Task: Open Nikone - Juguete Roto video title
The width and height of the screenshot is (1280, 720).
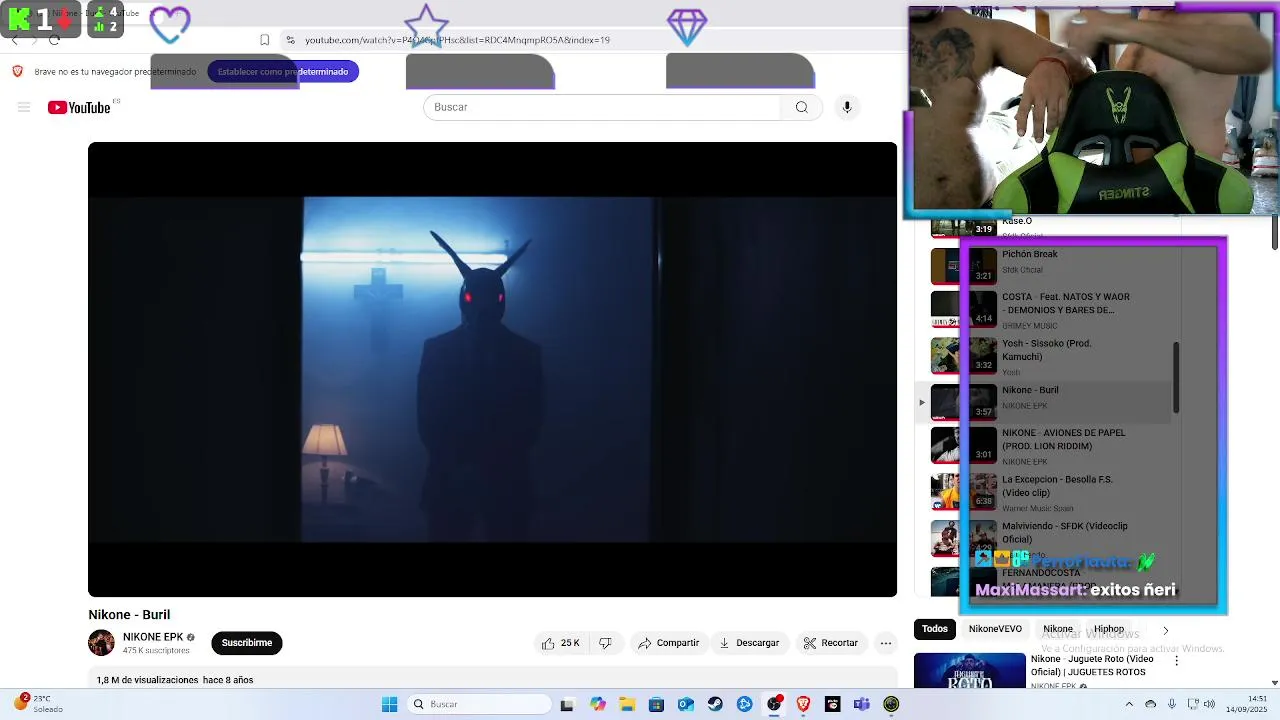Action: click(1092, 665)
